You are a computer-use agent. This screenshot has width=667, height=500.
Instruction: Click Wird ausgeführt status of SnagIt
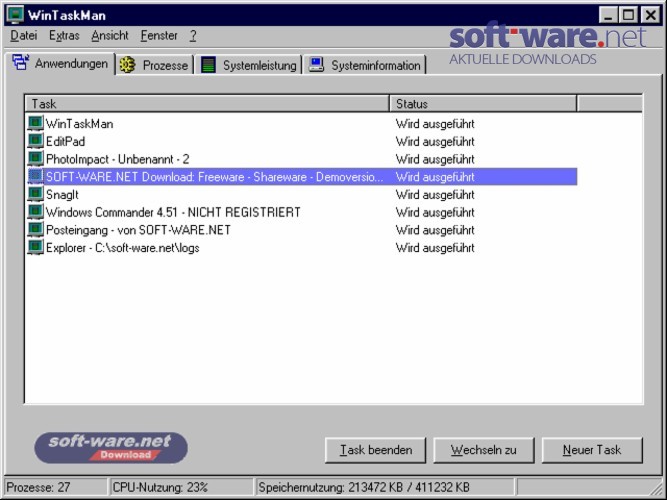pyautogui.click(x=435, y=195)
